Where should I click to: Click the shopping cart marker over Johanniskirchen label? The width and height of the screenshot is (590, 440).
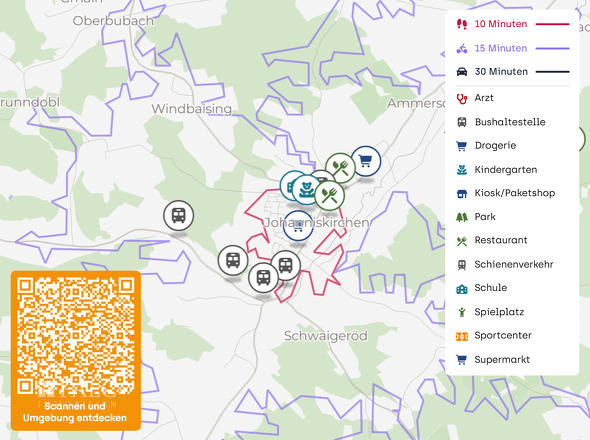298,226
